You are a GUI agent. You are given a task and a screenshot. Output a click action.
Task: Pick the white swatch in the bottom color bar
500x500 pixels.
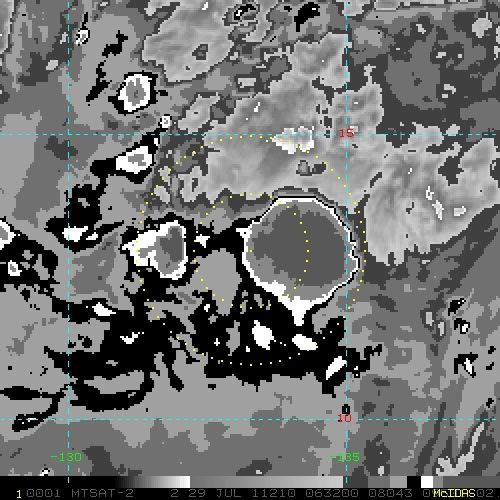[x=427, y=482]
